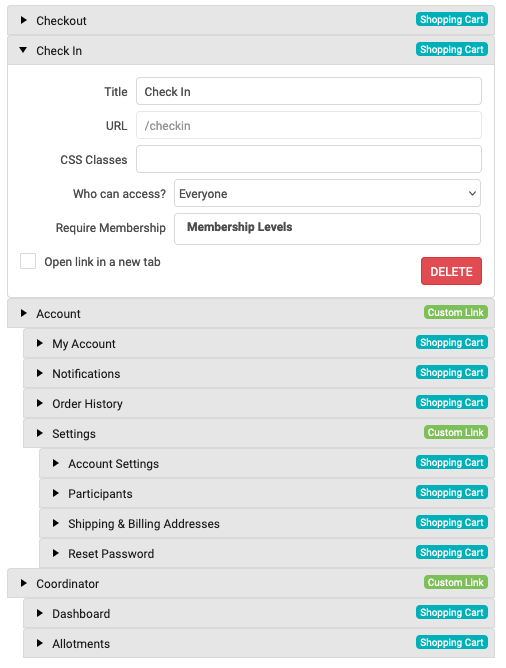Click the 'Who can access?' label
506x668 pixels.
(x=119, y=194)
